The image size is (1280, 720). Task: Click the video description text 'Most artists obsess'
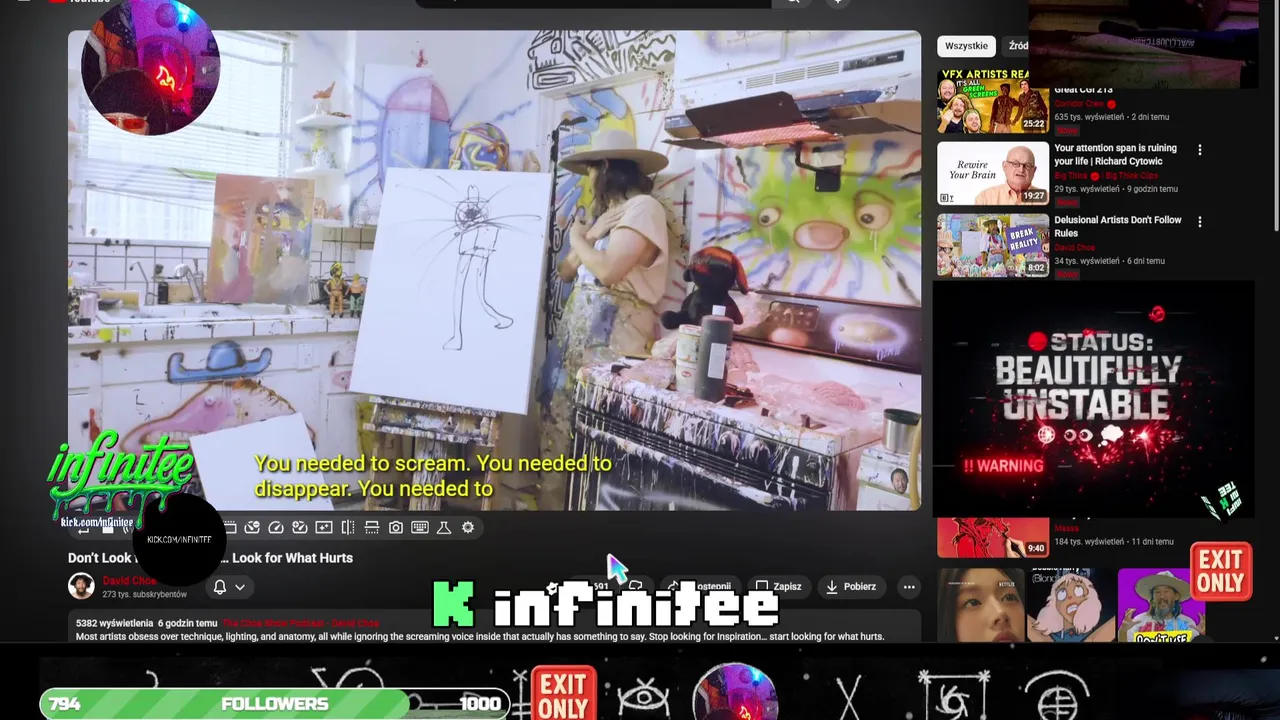[x=480, y=636]
